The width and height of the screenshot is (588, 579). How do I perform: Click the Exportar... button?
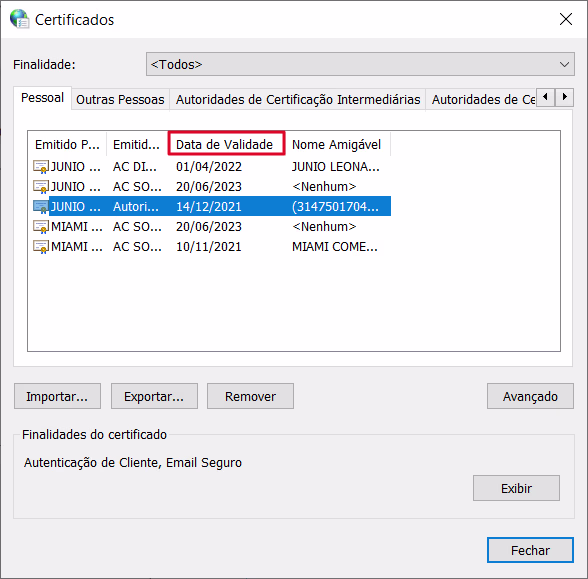[x=154, y=396]
